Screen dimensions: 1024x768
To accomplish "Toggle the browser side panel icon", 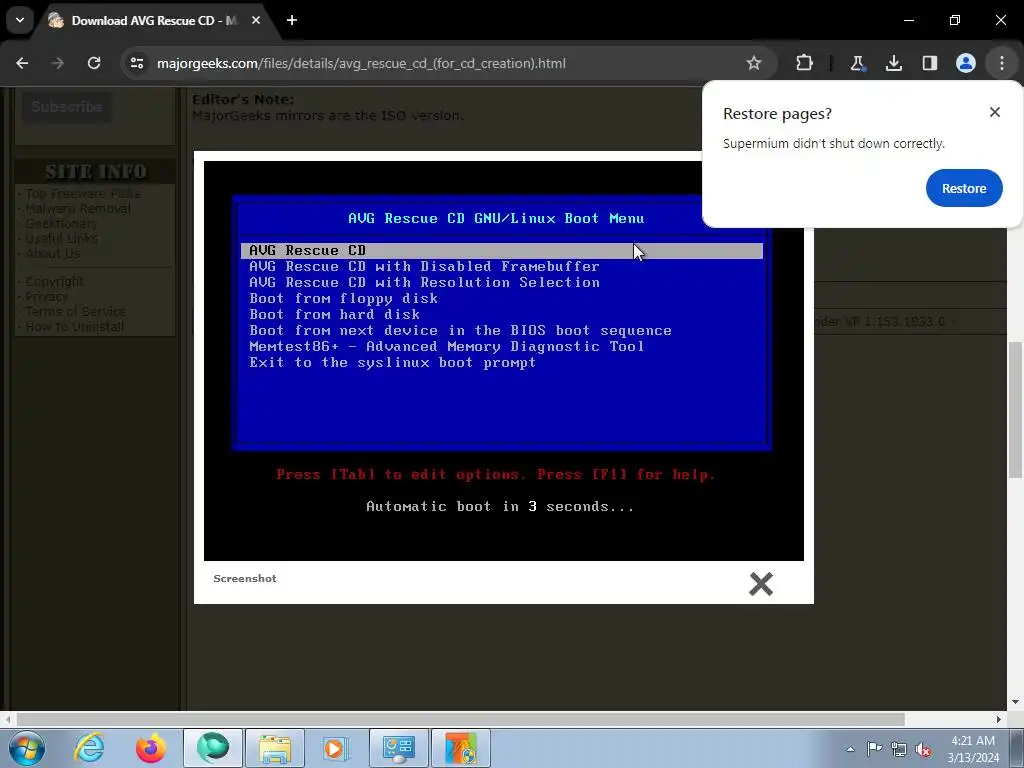I will pos(929,63).
